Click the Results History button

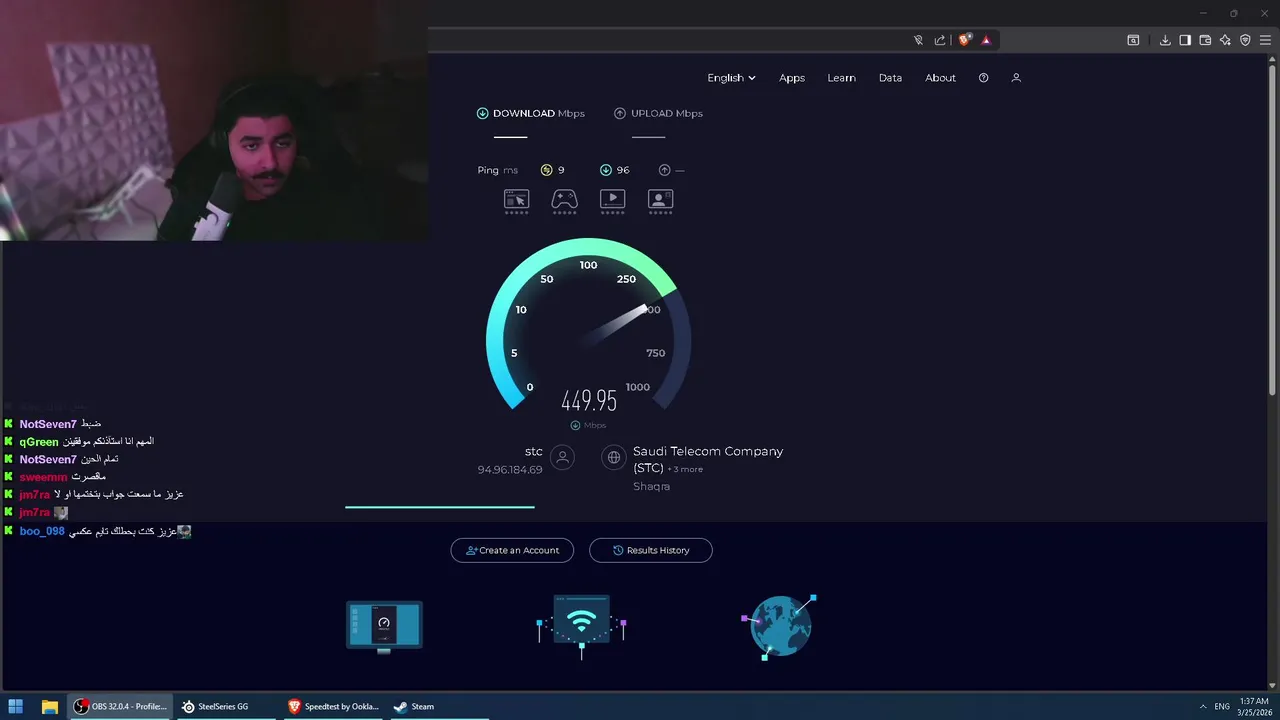pyautogui.click(x=651, y=550)
